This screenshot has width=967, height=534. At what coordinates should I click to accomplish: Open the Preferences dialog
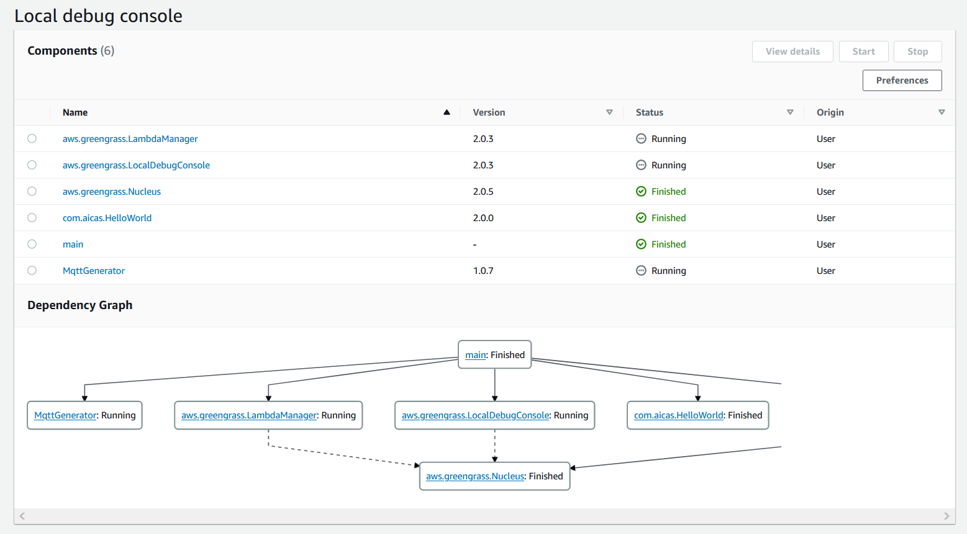(x=902, y=80)
